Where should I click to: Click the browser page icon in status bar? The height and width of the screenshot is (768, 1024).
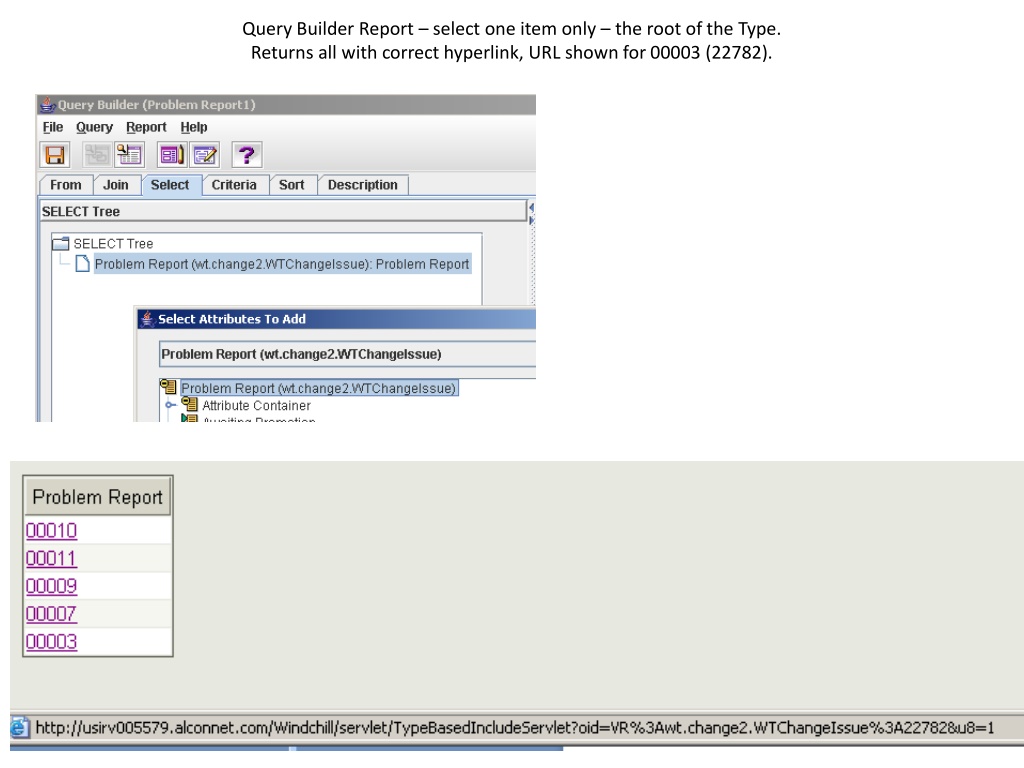pyautogui.click(x=20, y=727)
